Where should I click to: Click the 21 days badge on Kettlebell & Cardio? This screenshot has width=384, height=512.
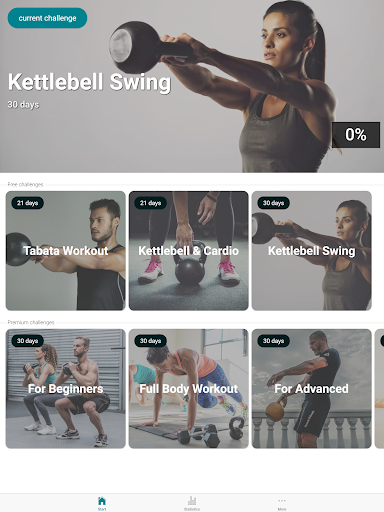[150, 203]
